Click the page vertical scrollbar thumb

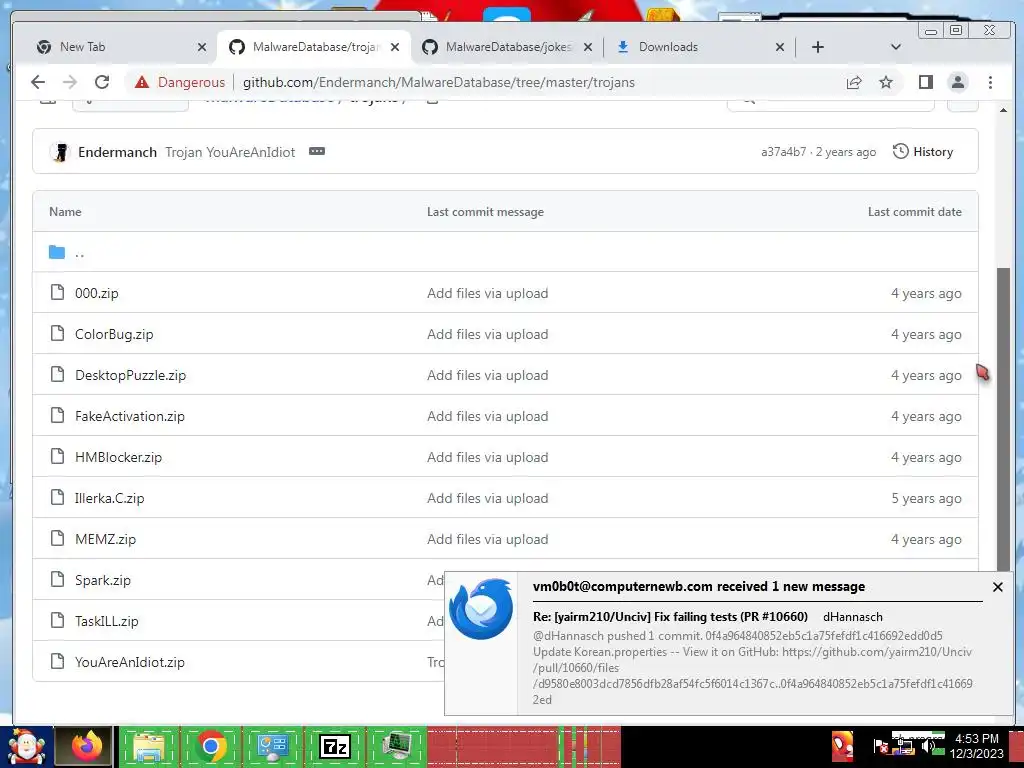(x=1003, y=418)
